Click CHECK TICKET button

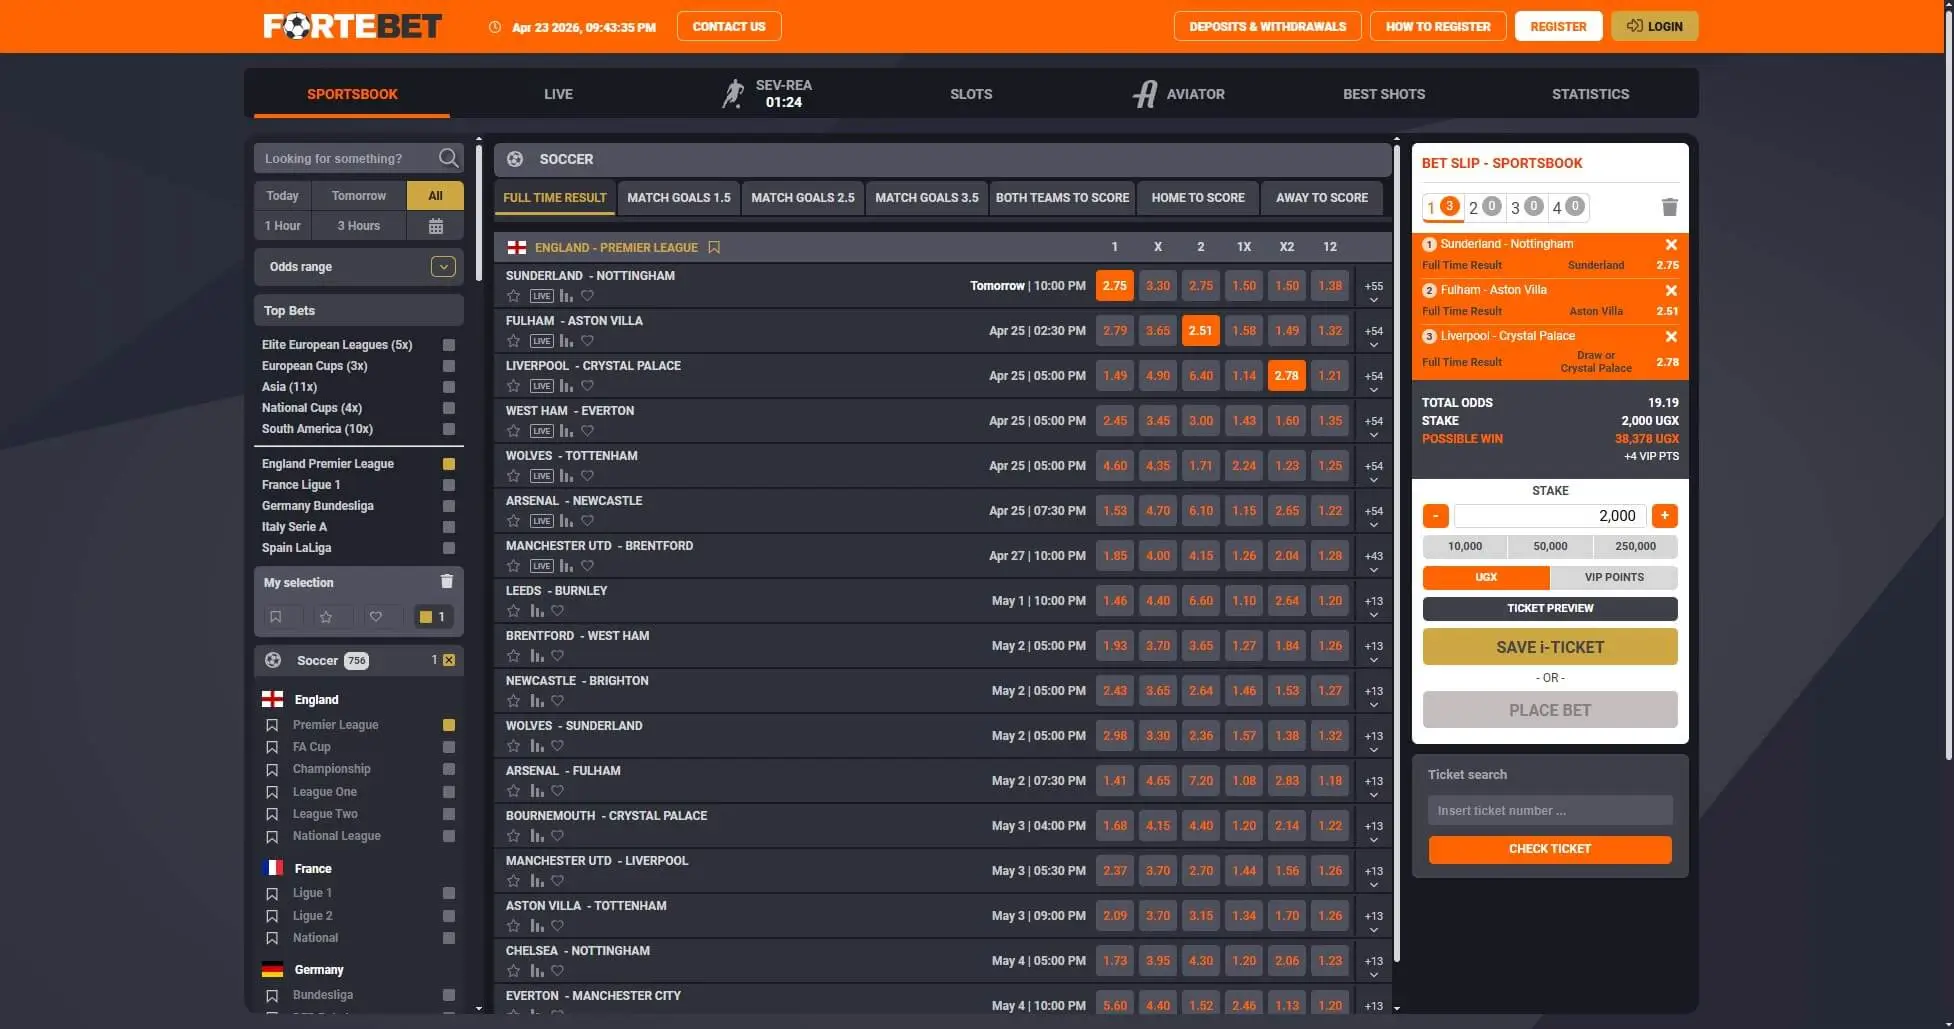(x=1550, y=849)
